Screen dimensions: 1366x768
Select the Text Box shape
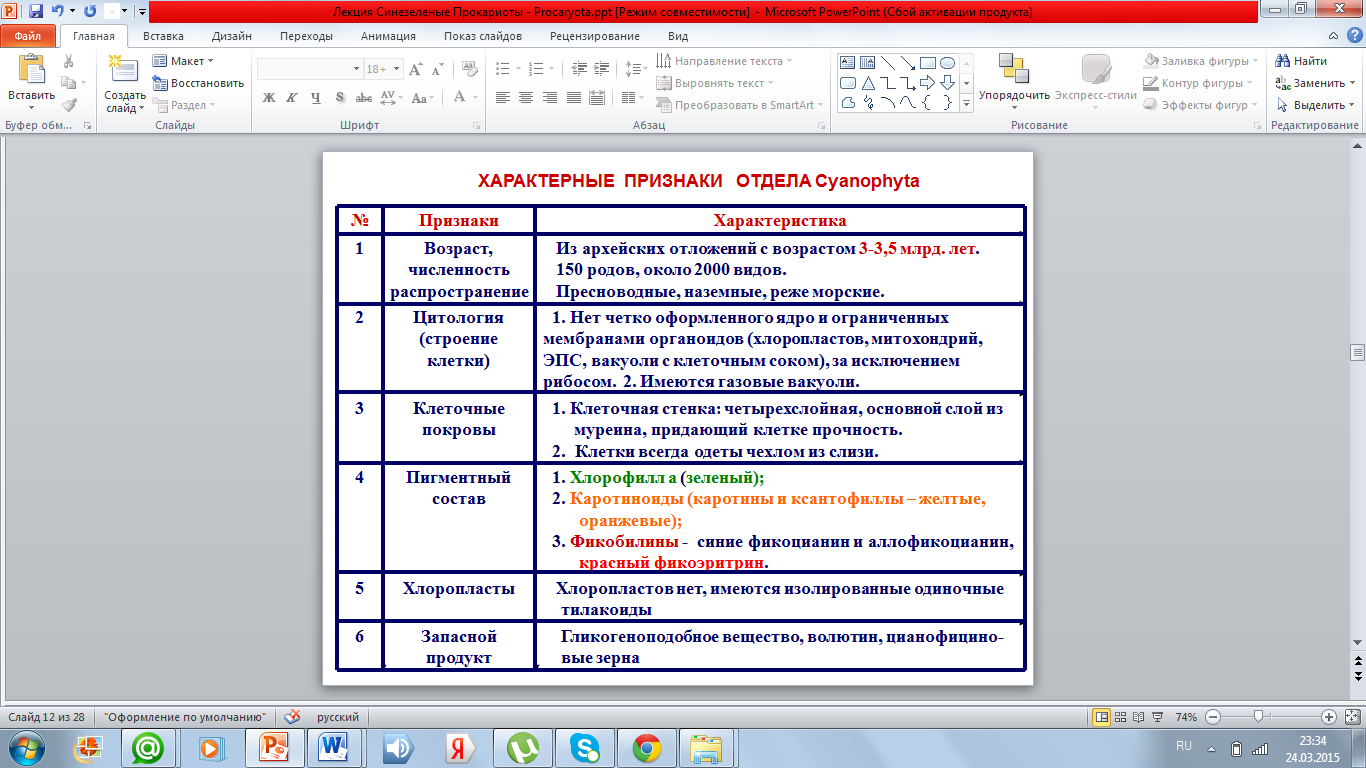click(x=847, y=62)
